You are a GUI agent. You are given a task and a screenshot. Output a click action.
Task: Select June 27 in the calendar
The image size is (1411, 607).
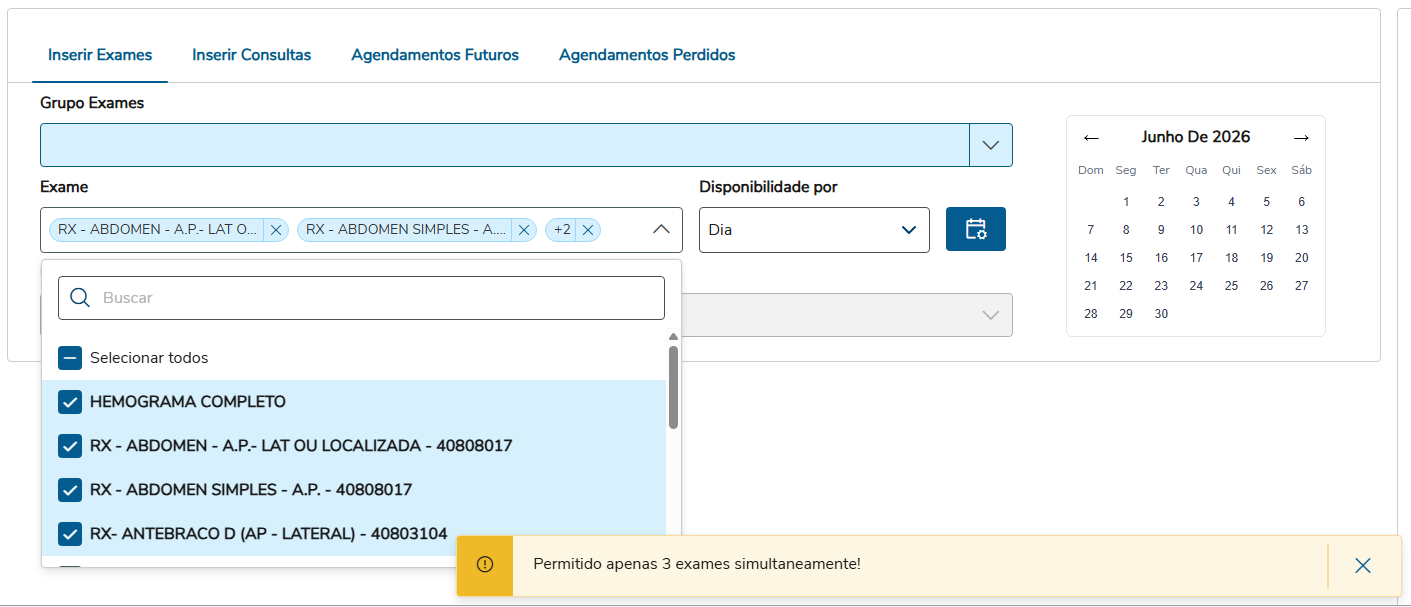(1301, 286)
